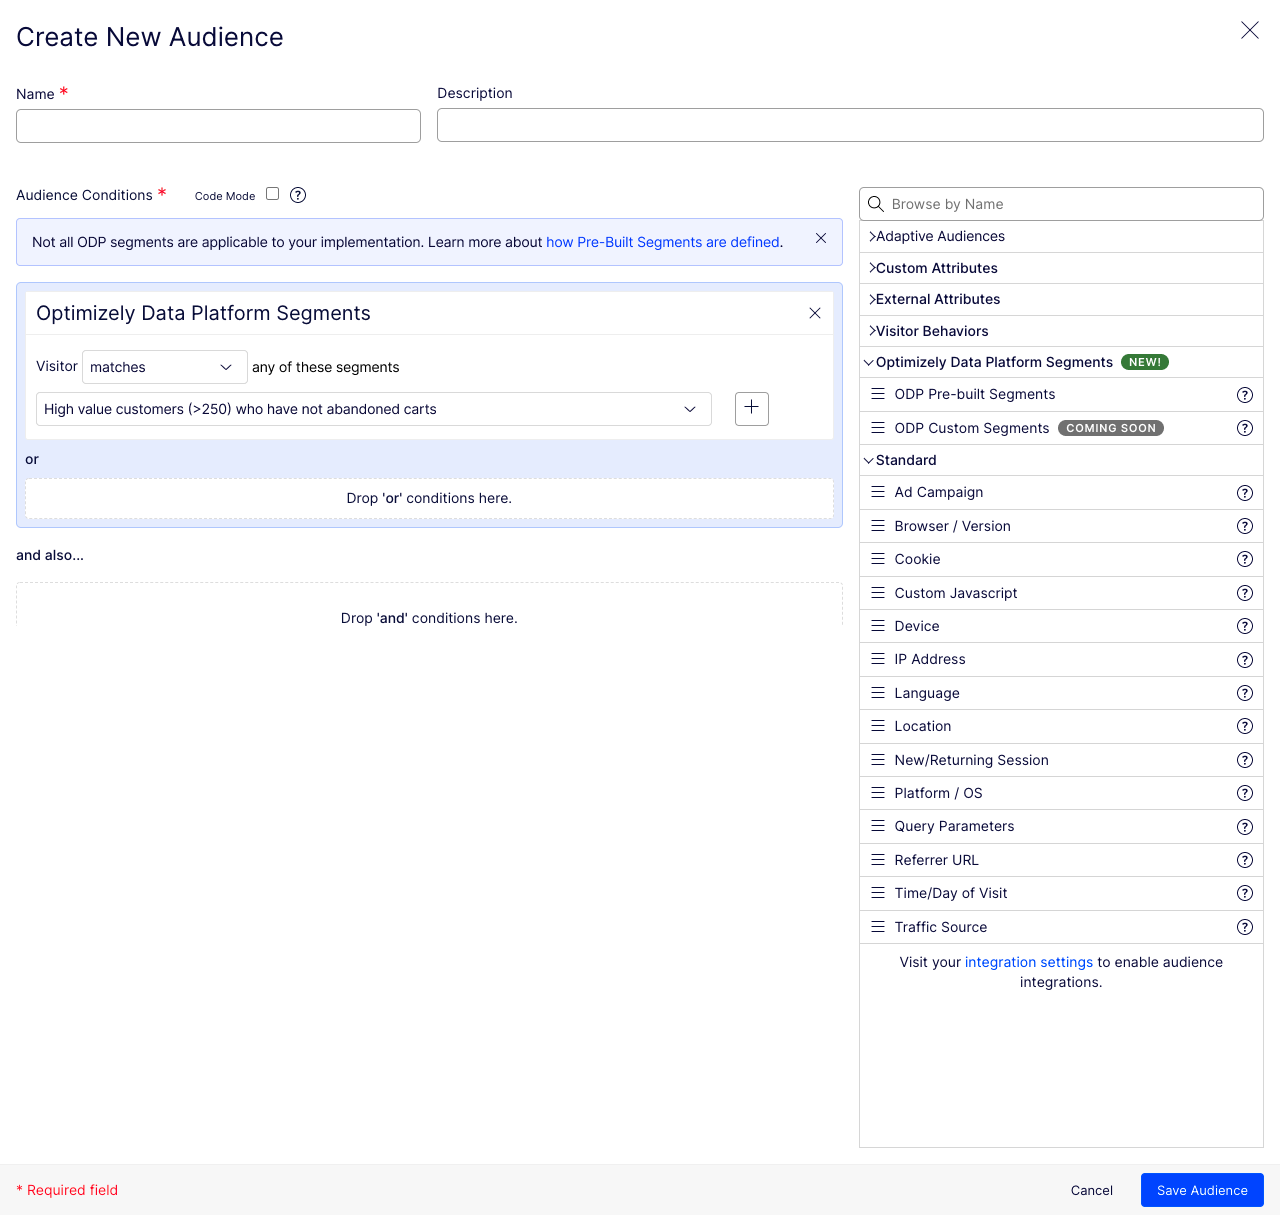Click search magnifier icon in Browse by Name
The image size is (1280, 1215).
(876, 204)
